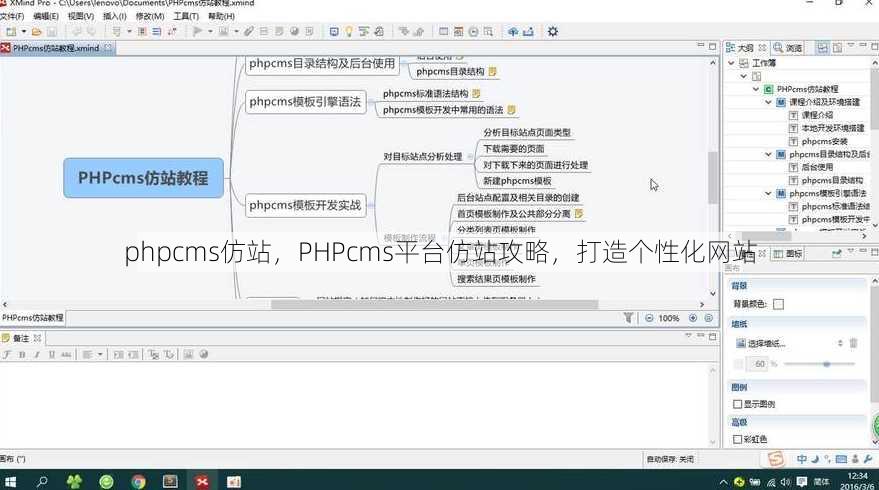Collapse the 课程介绍及环境搭建 outline node
This screenshot has width=879, height=490.
click(x=769, y=102)
